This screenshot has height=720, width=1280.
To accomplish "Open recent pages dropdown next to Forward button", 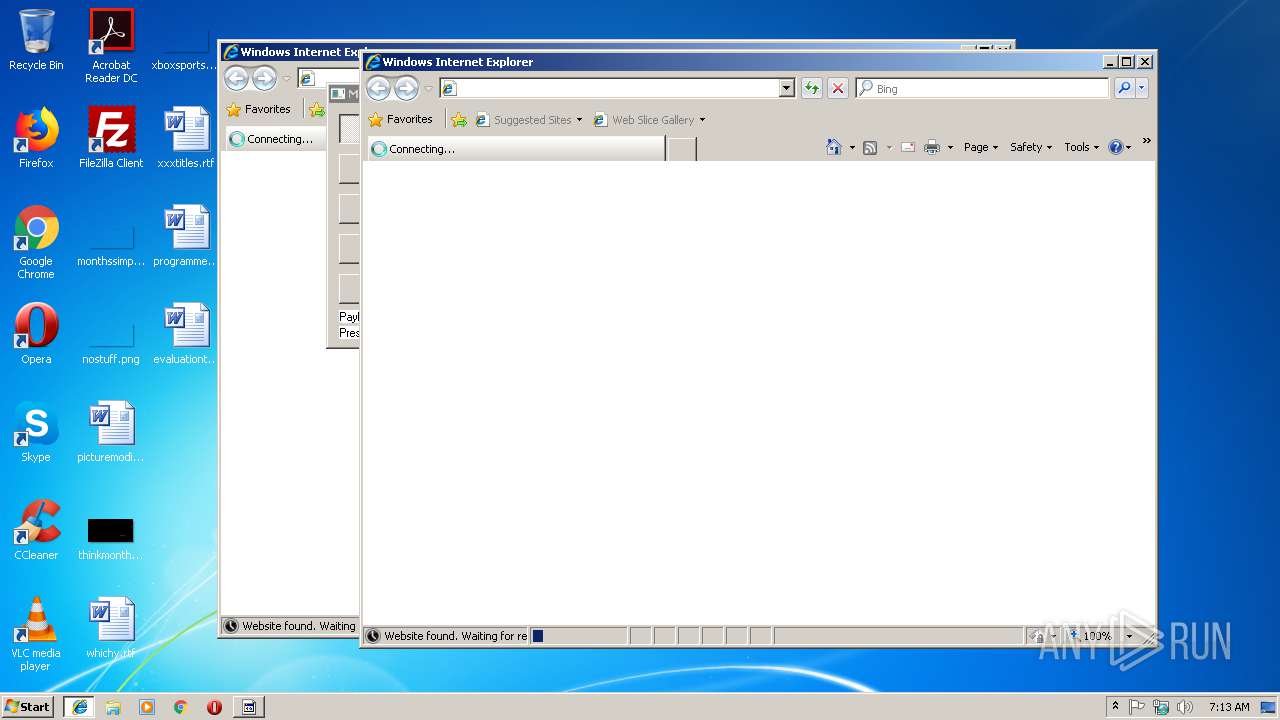I will [428, 89].
